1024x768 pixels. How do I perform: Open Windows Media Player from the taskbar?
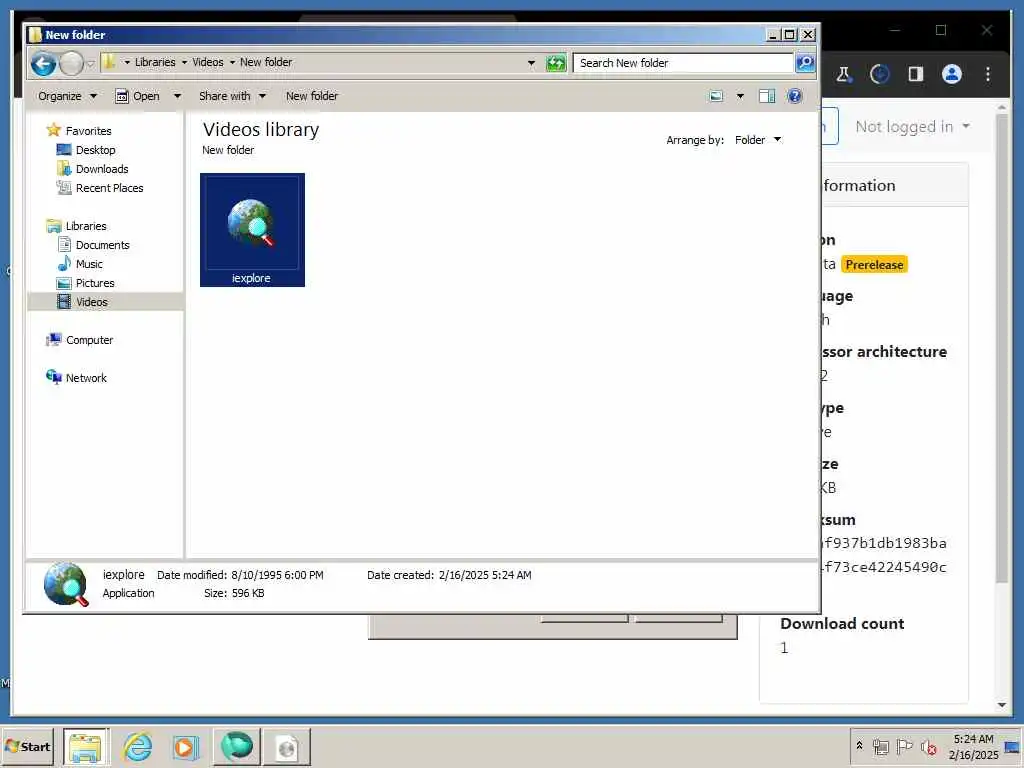tap(185, 747)
